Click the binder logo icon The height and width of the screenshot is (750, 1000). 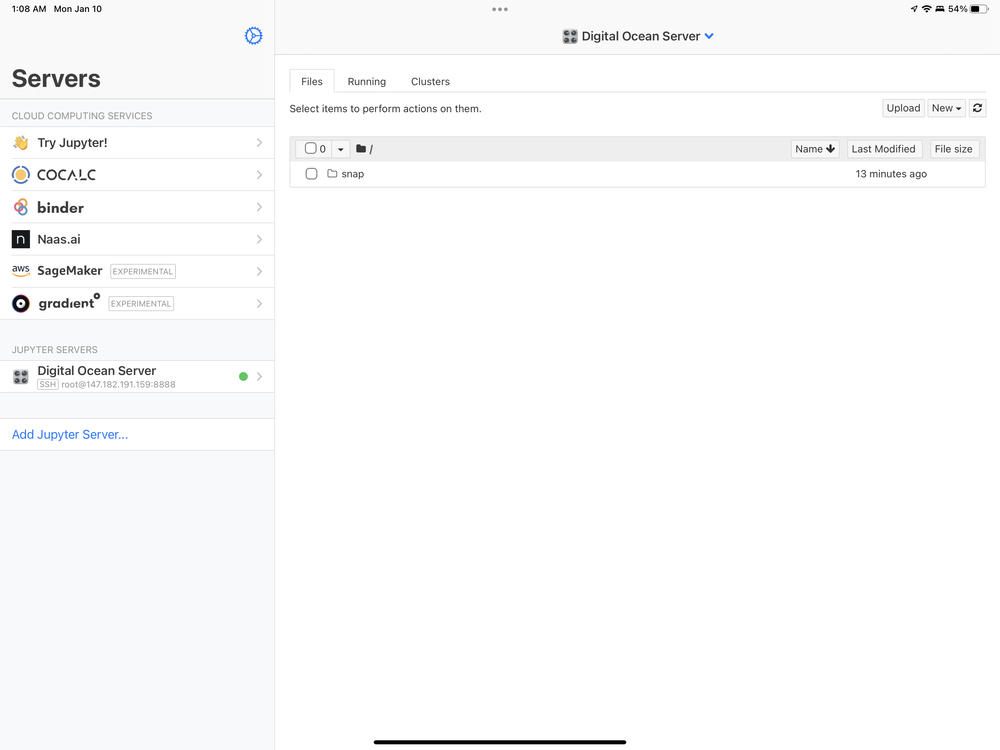coord(20,207)
